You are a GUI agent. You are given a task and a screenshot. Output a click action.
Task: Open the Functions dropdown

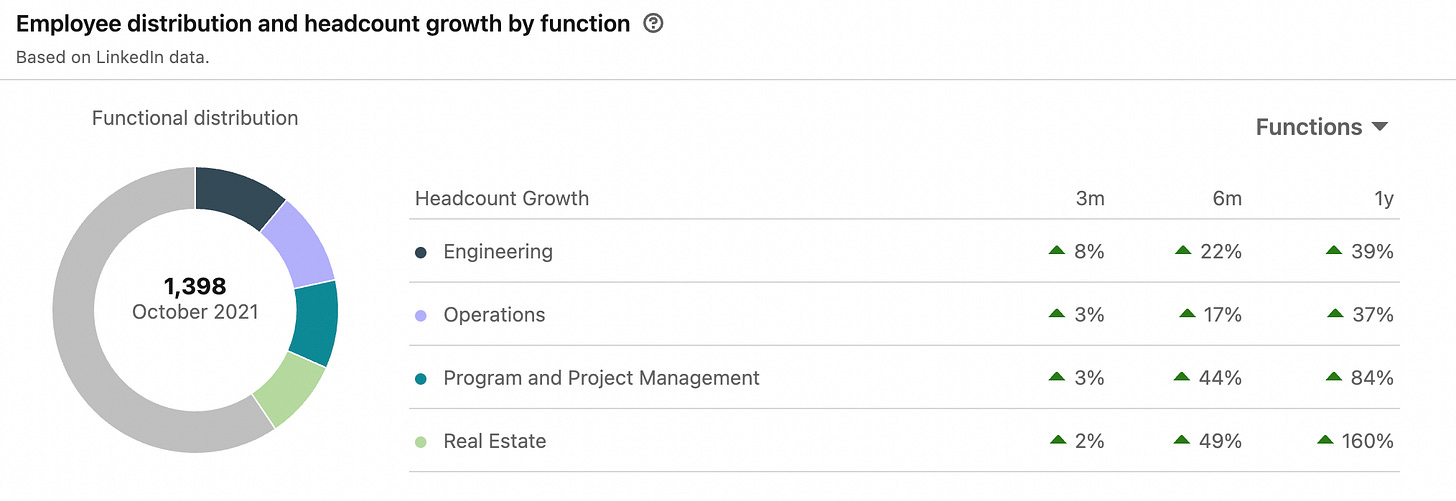[x=1322, y=127]
